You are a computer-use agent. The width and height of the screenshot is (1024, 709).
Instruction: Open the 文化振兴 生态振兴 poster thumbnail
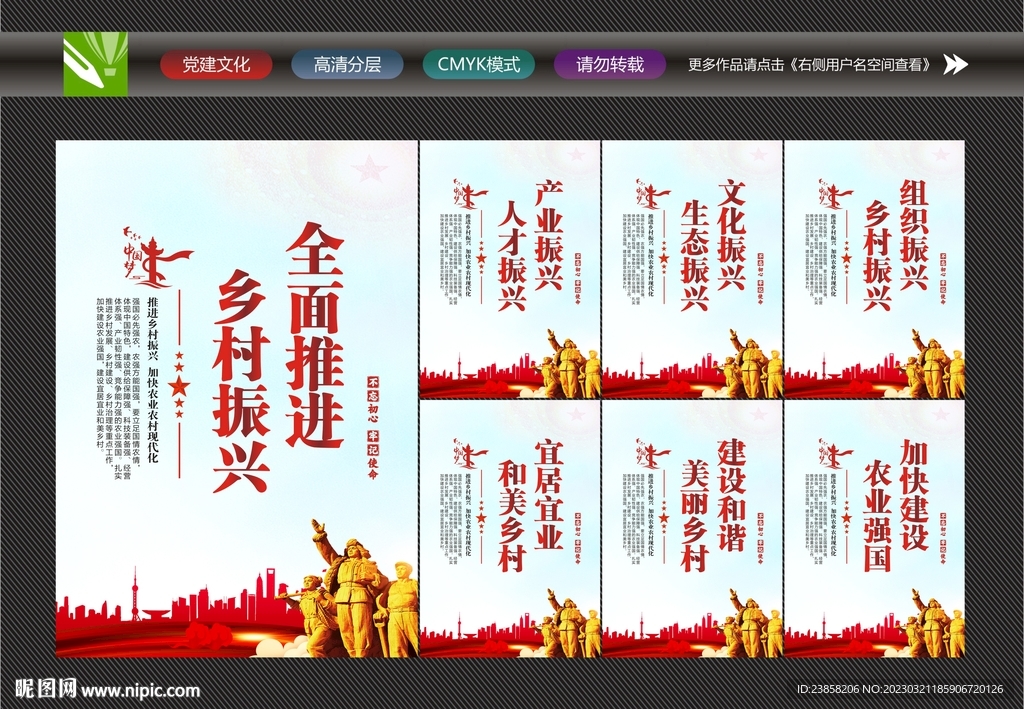click(692, 270)
